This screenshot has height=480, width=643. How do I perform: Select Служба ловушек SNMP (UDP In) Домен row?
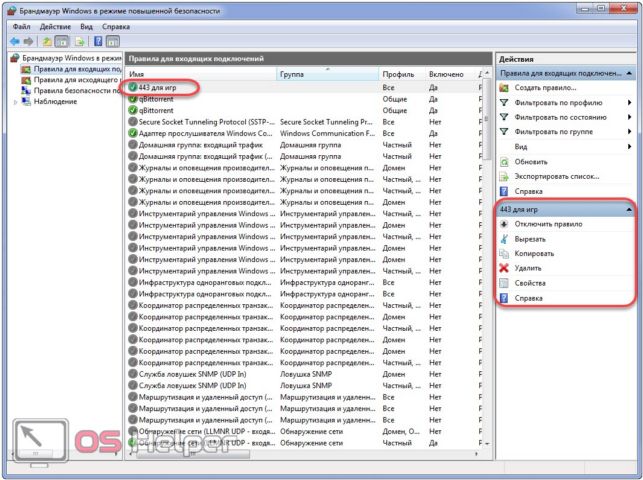[x=303, y=374]
